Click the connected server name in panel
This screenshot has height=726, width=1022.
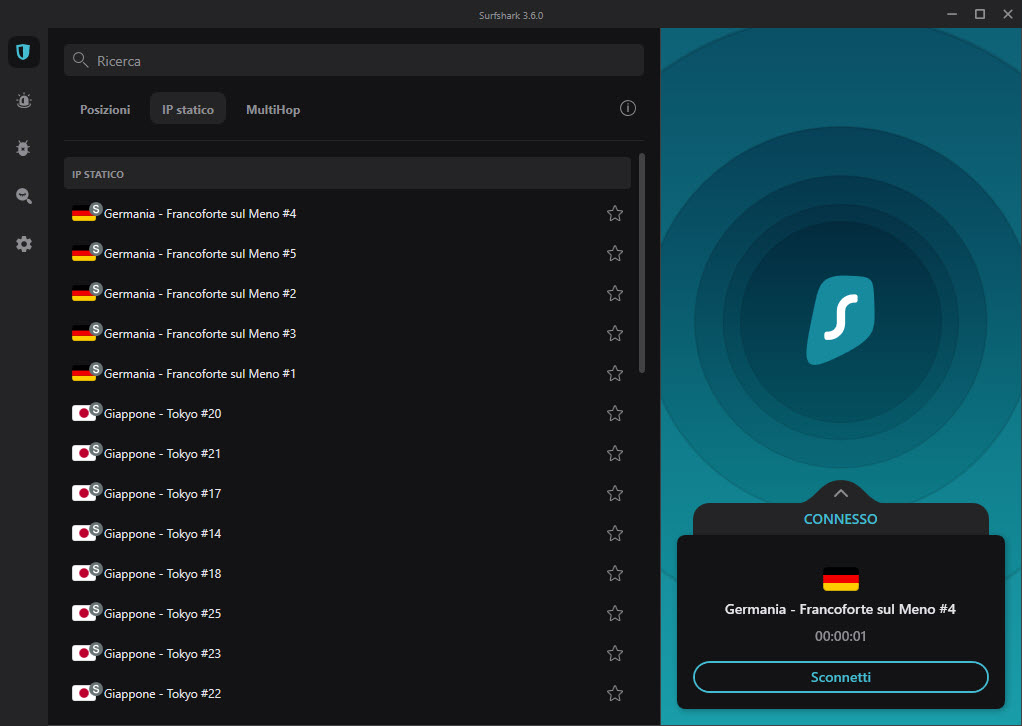tap(840, 609)
